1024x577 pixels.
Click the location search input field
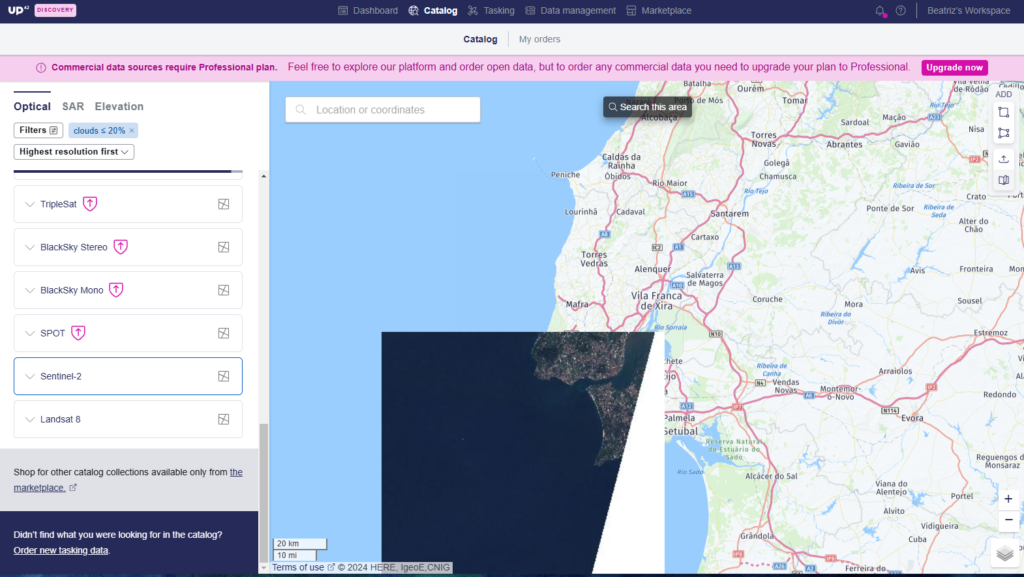click(382, 108)
